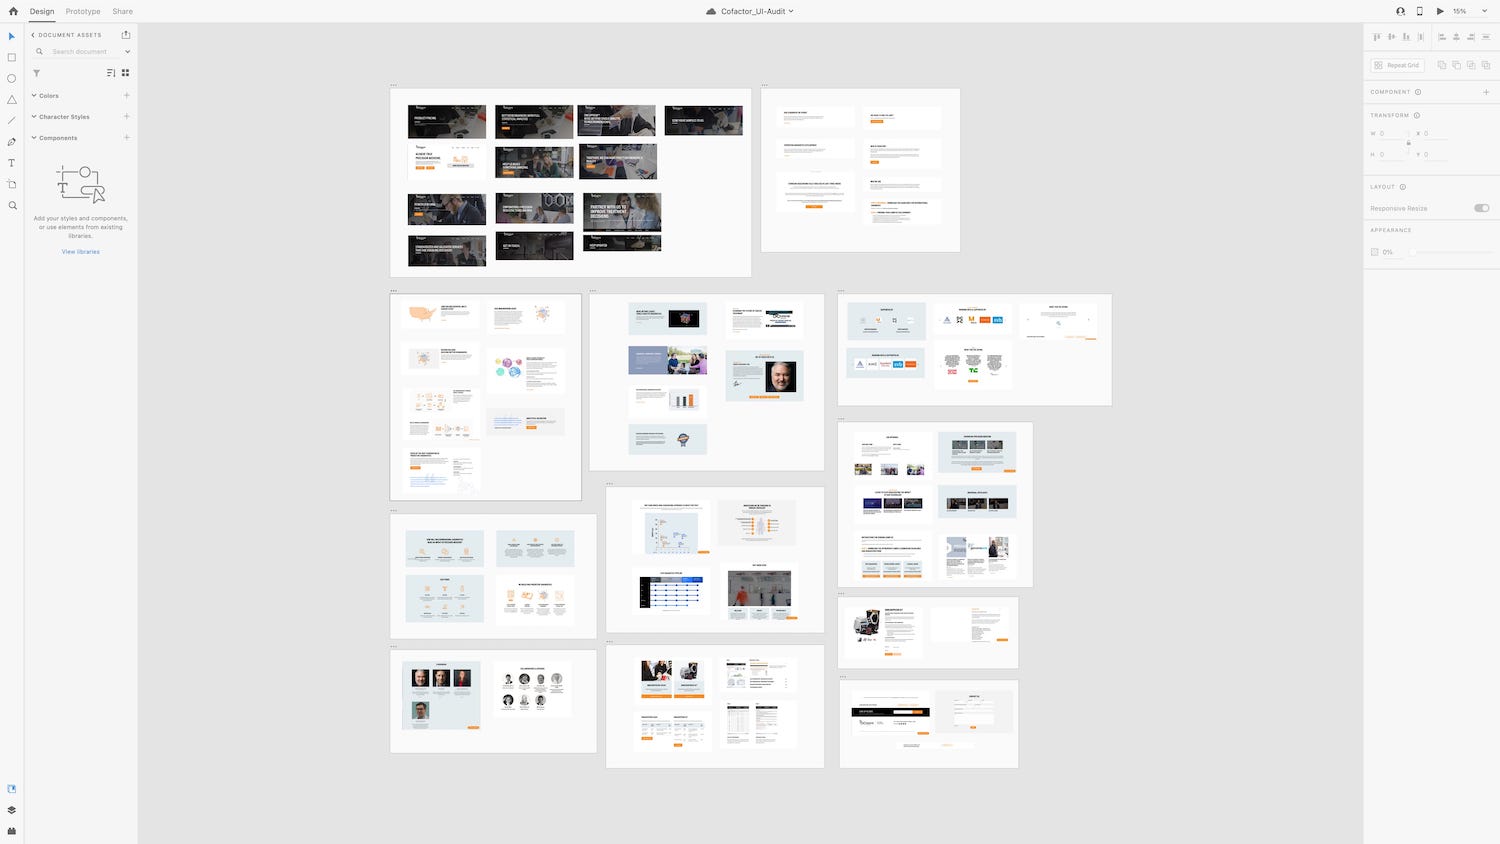Adjust the opacity slider in Appearance
The width and height of the screenshot is (1500, 844).
coord(1450,252)
